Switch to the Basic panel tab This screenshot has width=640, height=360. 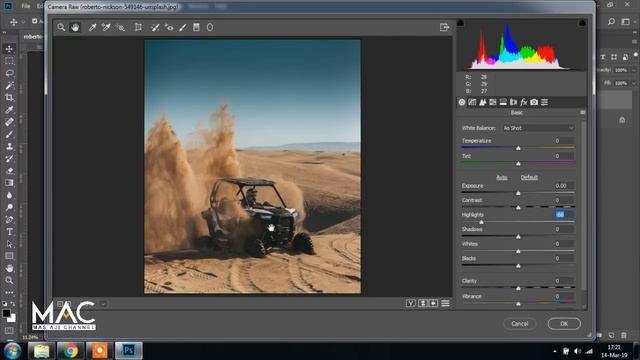click(x=462, y=102)
